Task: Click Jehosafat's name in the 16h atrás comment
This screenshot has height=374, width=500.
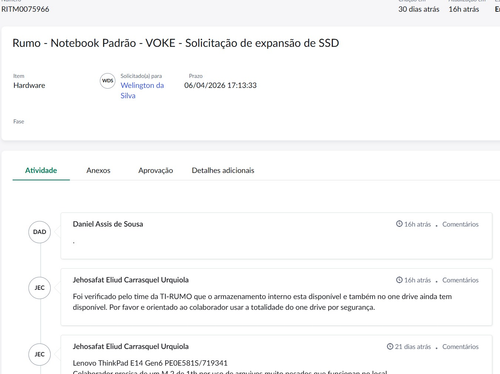Action: click(131, 280)
